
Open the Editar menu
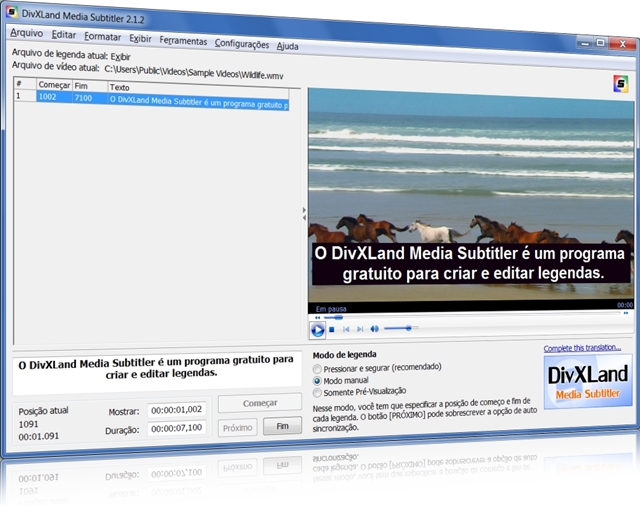(x=64, y=35)
